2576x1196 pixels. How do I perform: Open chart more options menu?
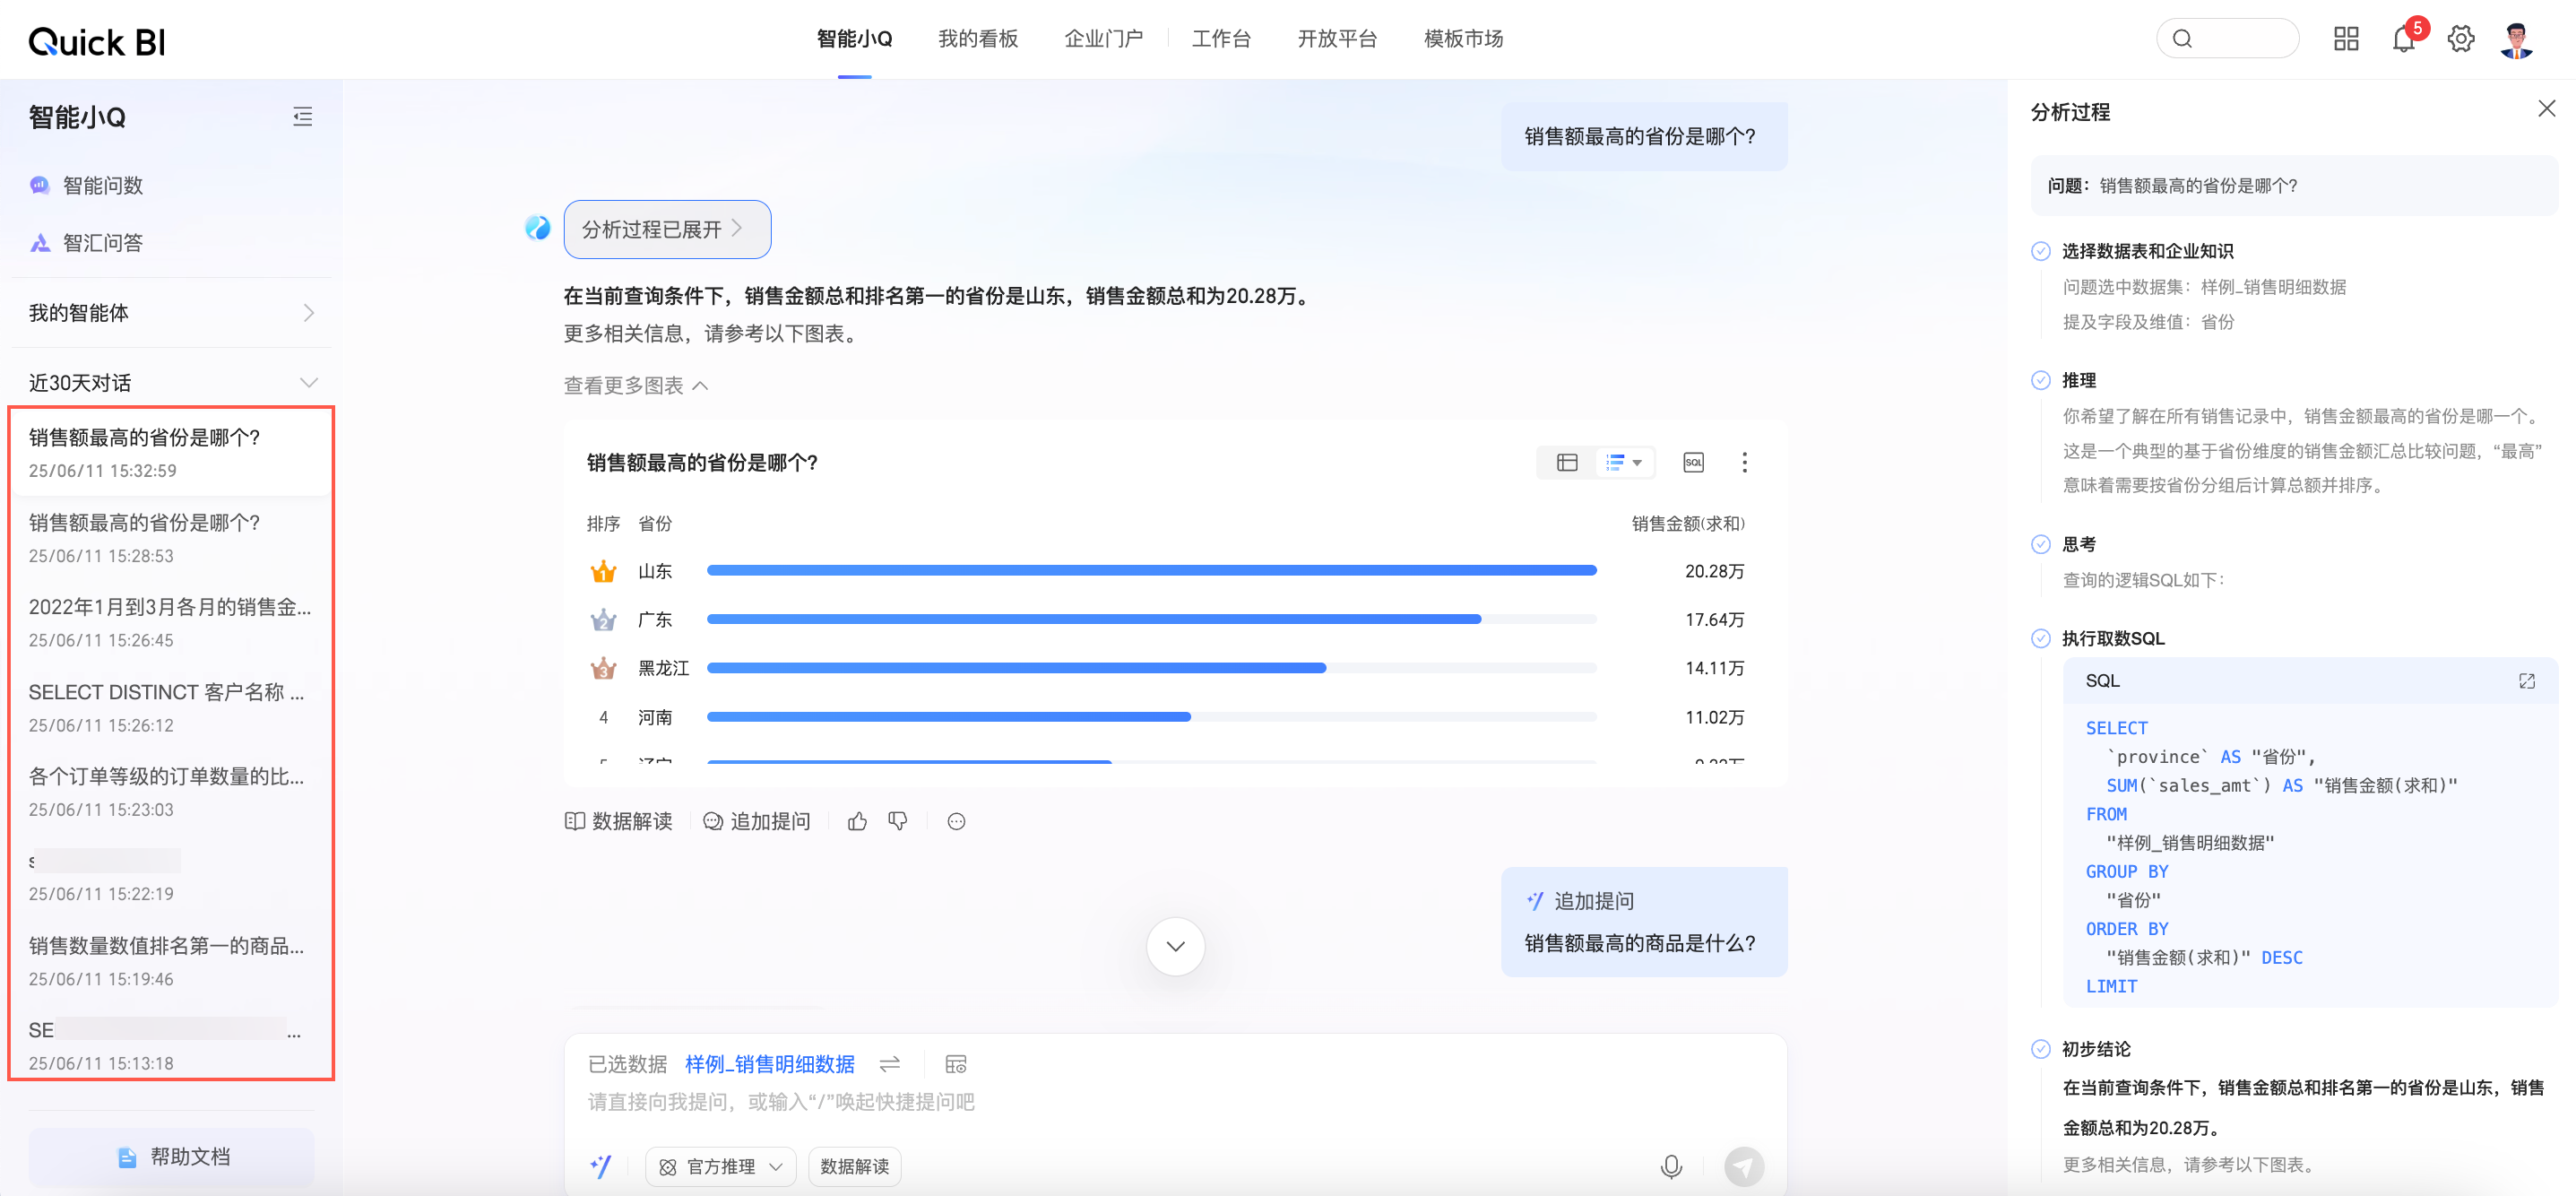(x=1744, y=462)
